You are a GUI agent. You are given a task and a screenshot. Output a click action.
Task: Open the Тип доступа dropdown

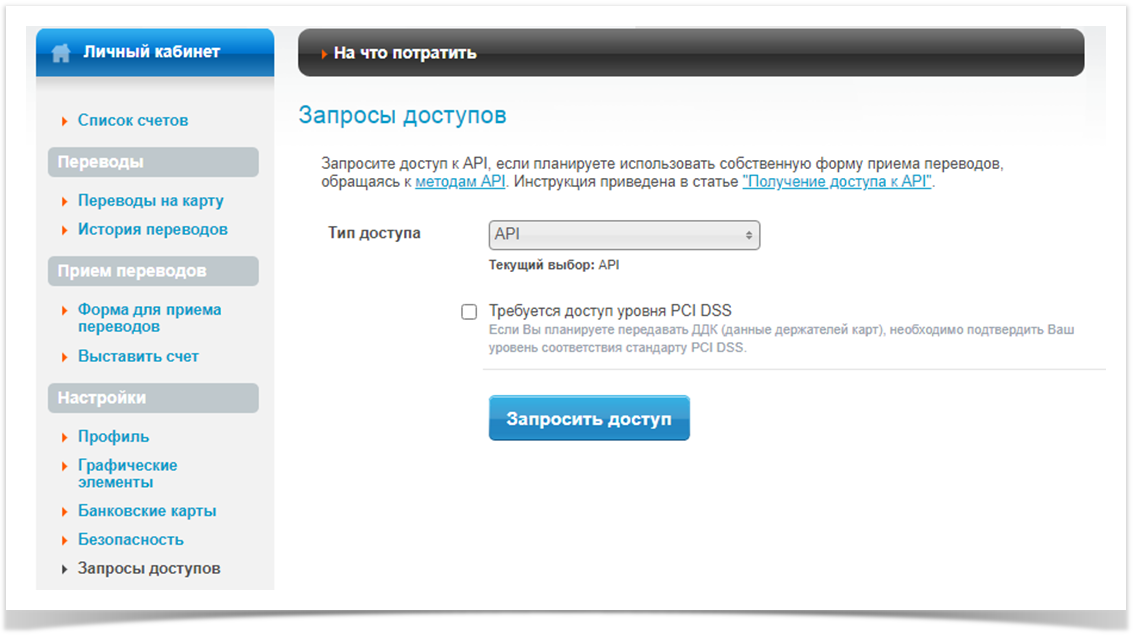click(x=624, y=235)
